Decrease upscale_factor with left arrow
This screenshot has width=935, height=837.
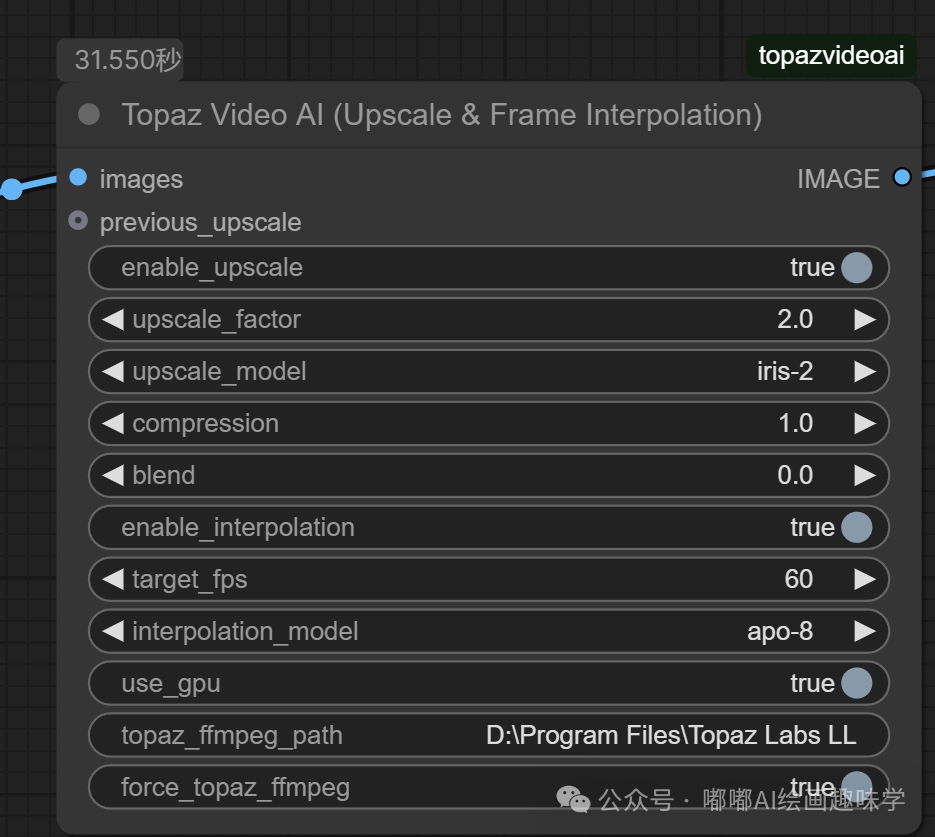[113, 320]
